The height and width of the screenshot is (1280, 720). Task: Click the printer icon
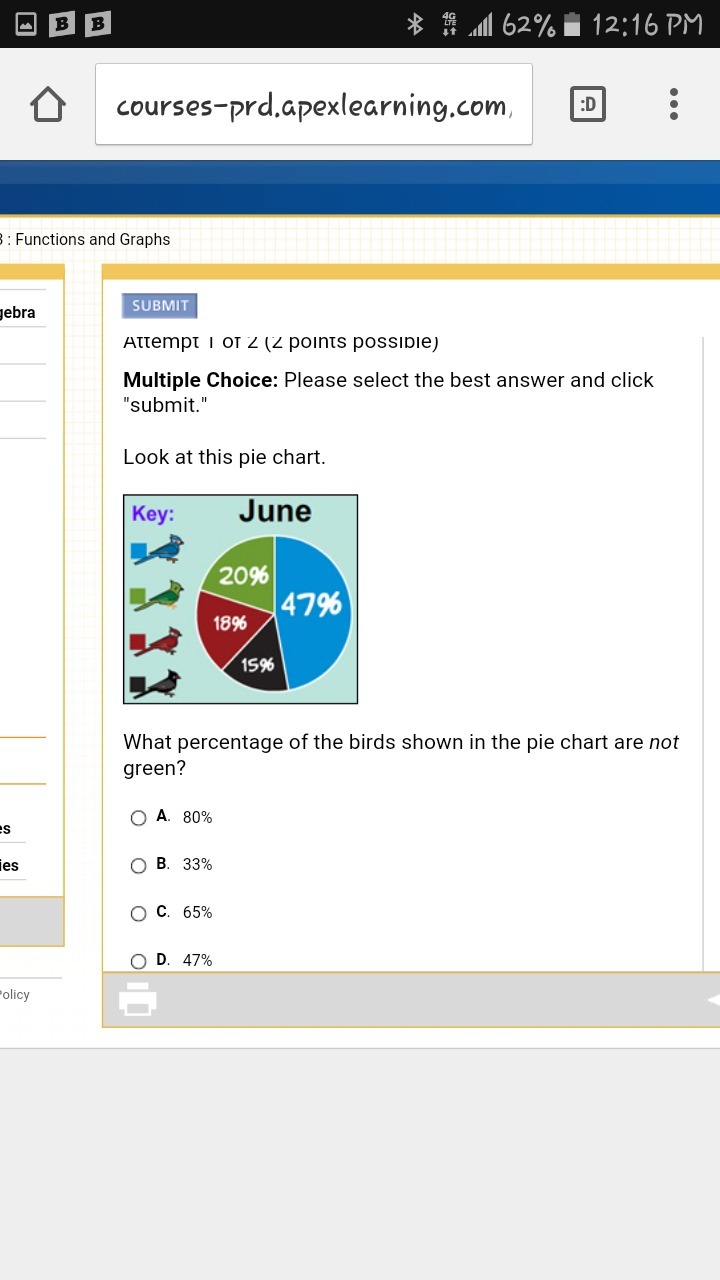tap(138, 999)
